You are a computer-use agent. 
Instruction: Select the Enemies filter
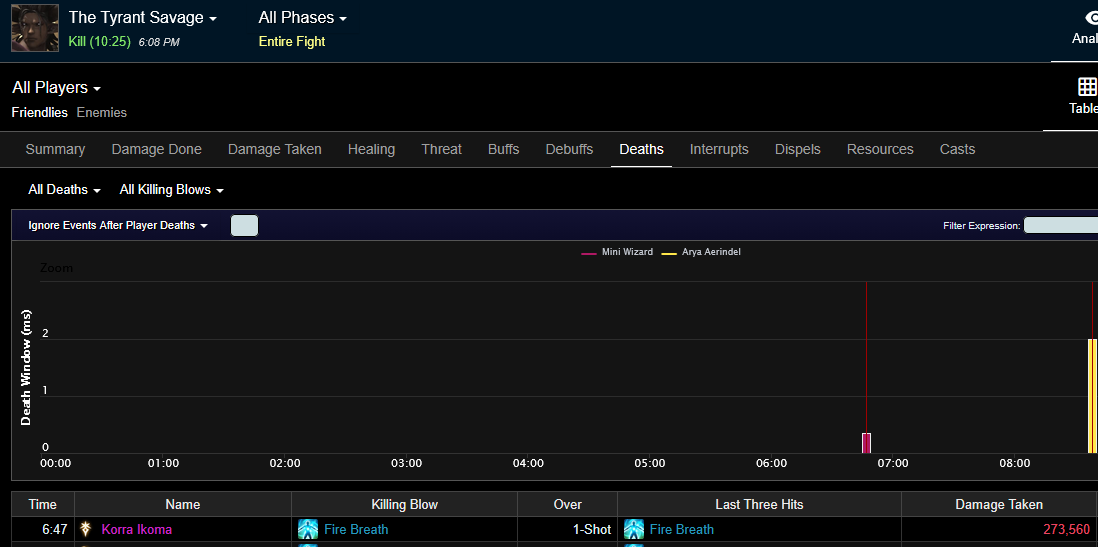tap(102, 112)
